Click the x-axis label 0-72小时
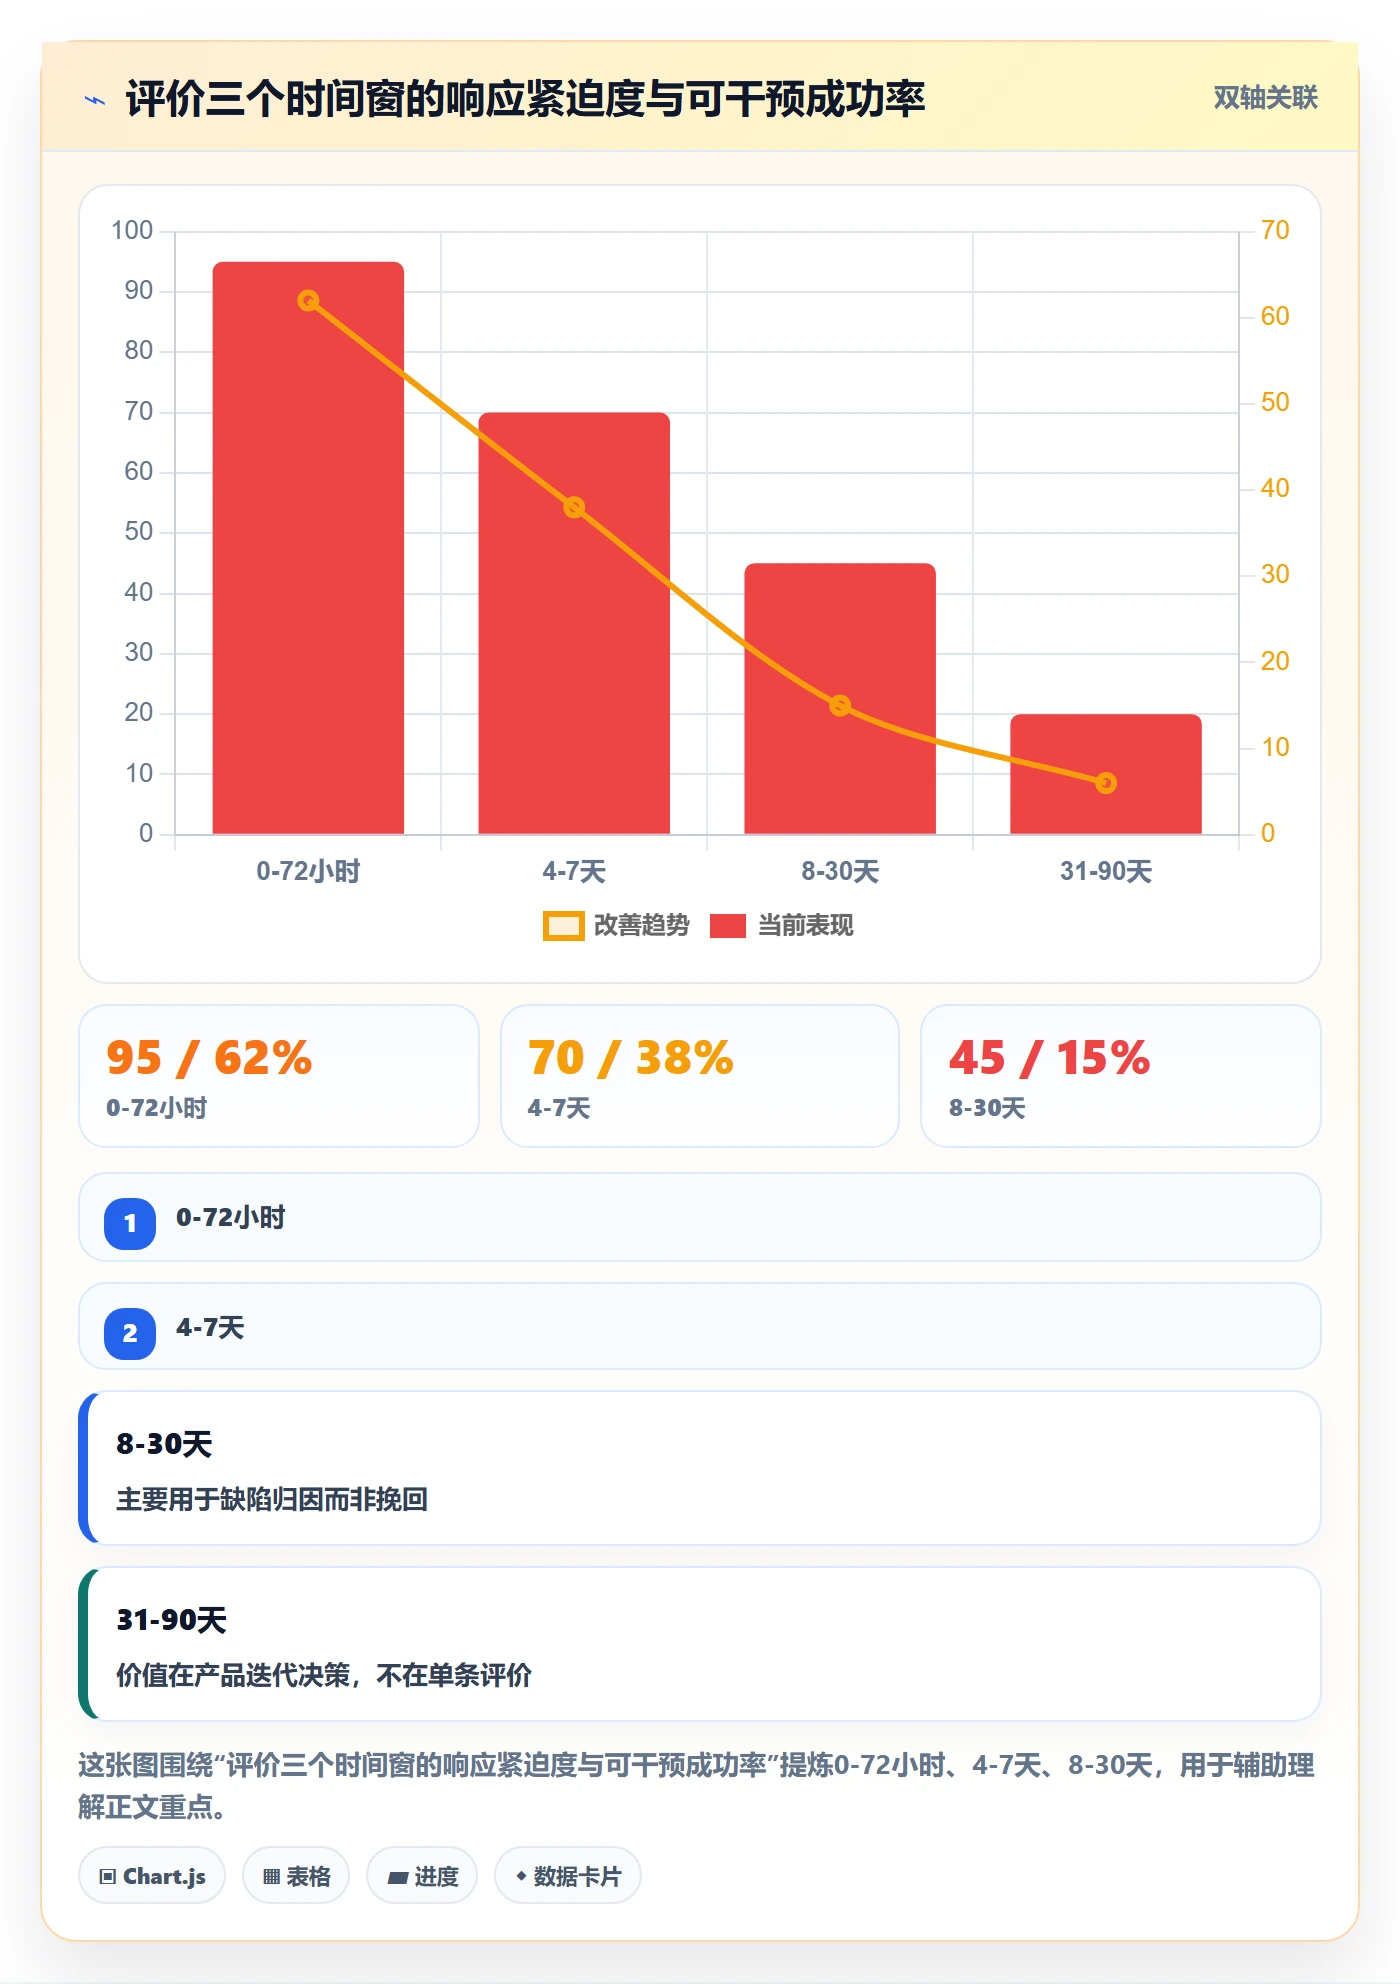 [308, 871]
